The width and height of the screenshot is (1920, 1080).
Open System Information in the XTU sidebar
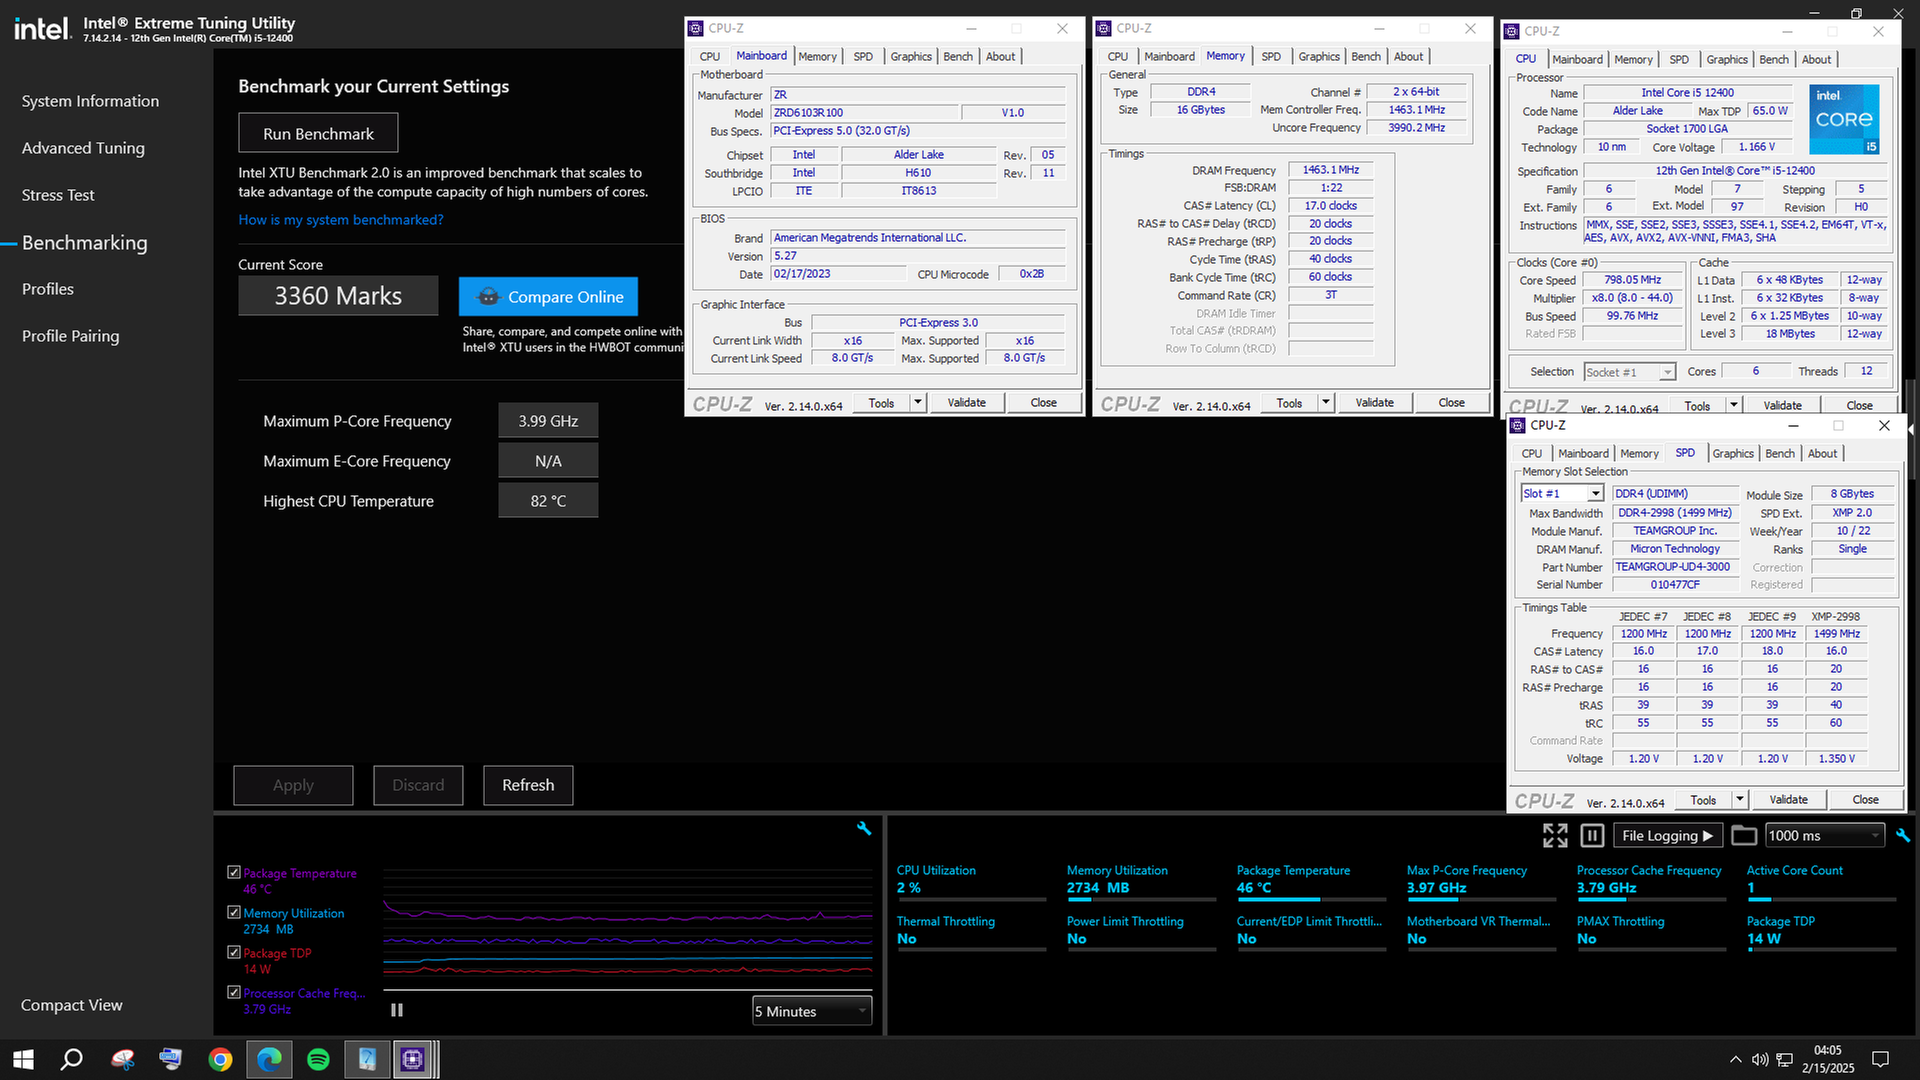pos(90,101)
